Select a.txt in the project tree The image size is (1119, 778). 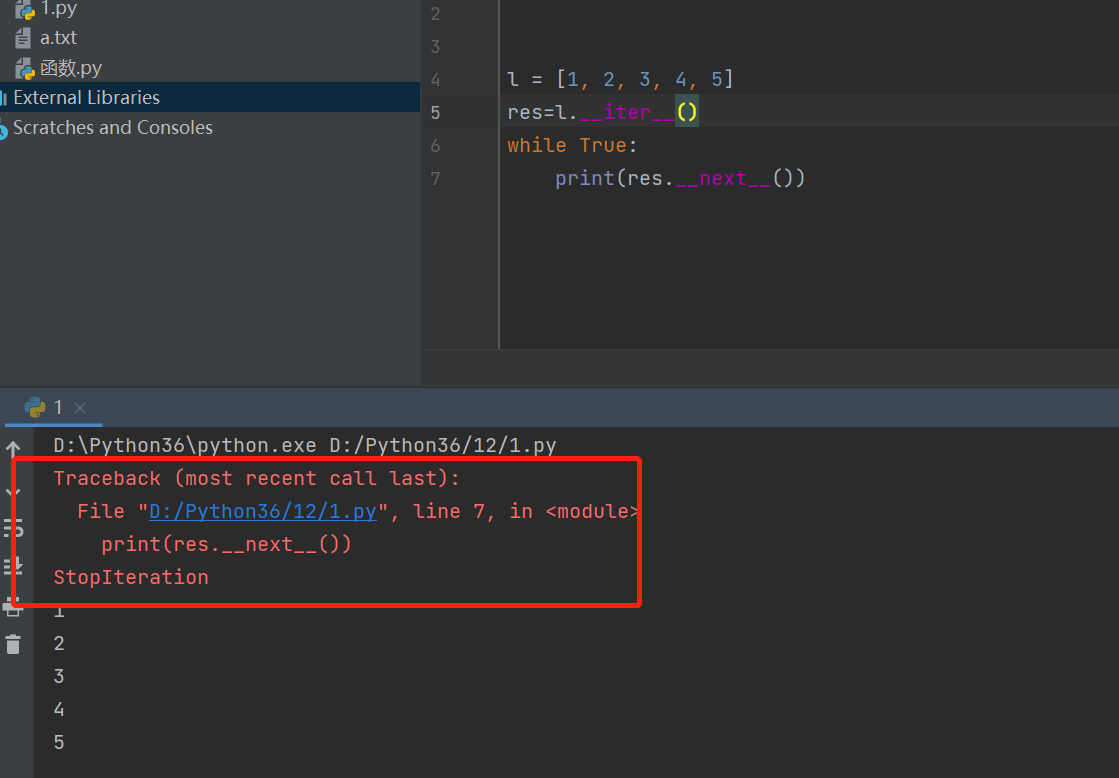[59, 38]
